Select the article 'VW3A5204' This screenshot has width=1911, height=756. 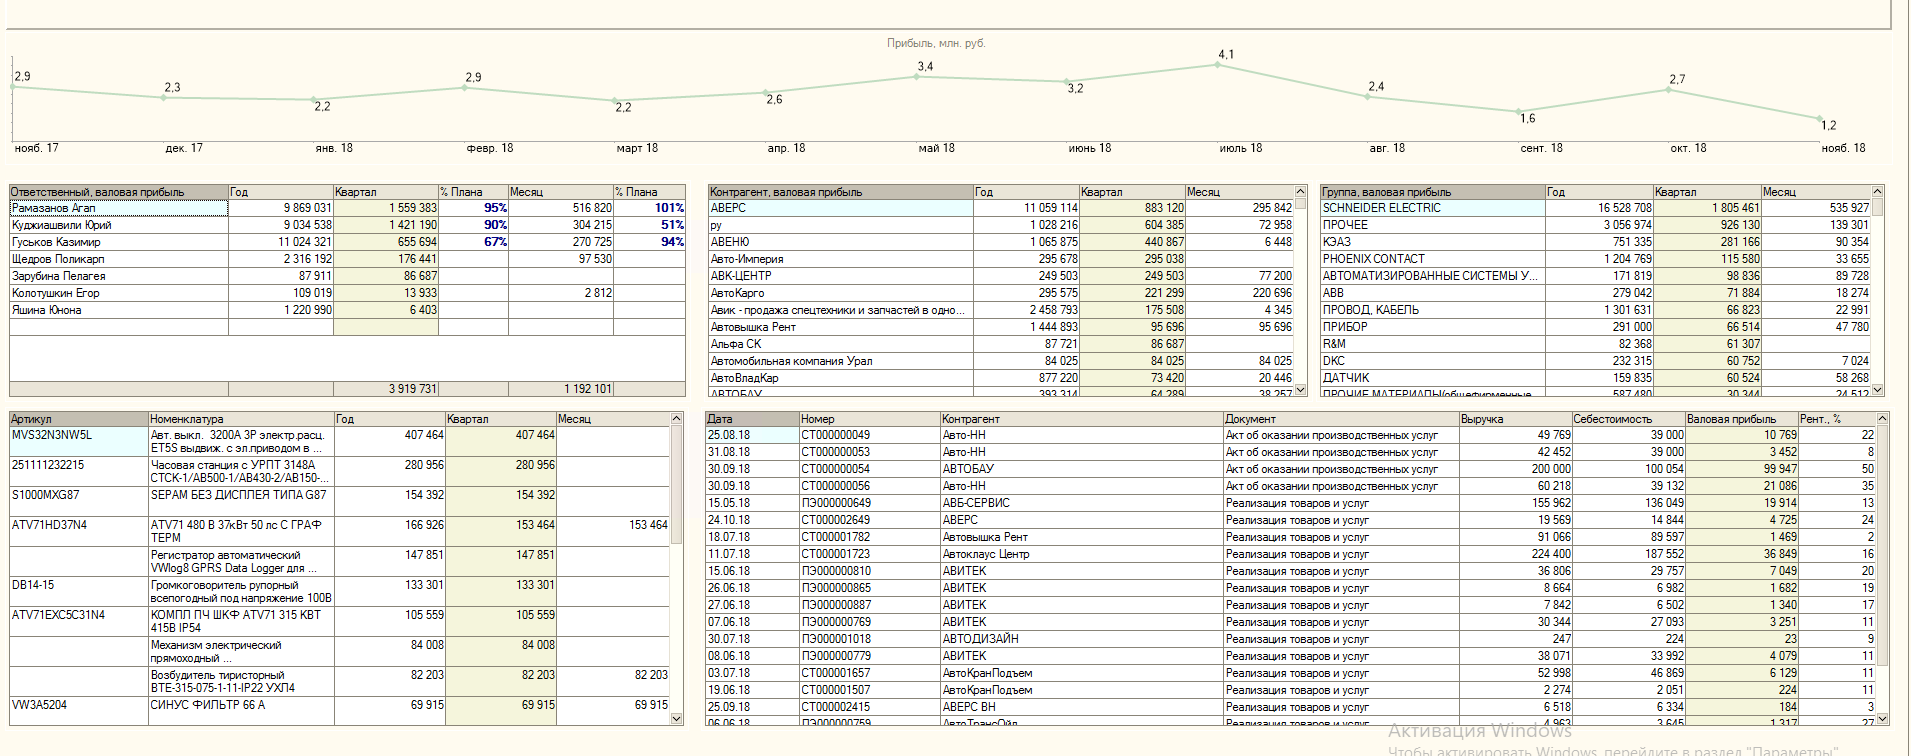pos(79,711)
